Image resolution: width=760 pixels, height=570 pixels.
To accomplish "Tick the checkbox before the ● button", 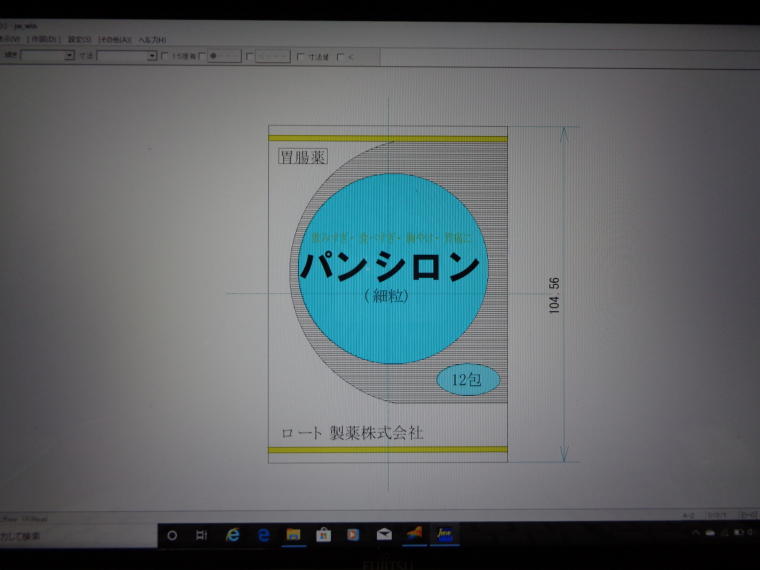I will pos(203,56).
